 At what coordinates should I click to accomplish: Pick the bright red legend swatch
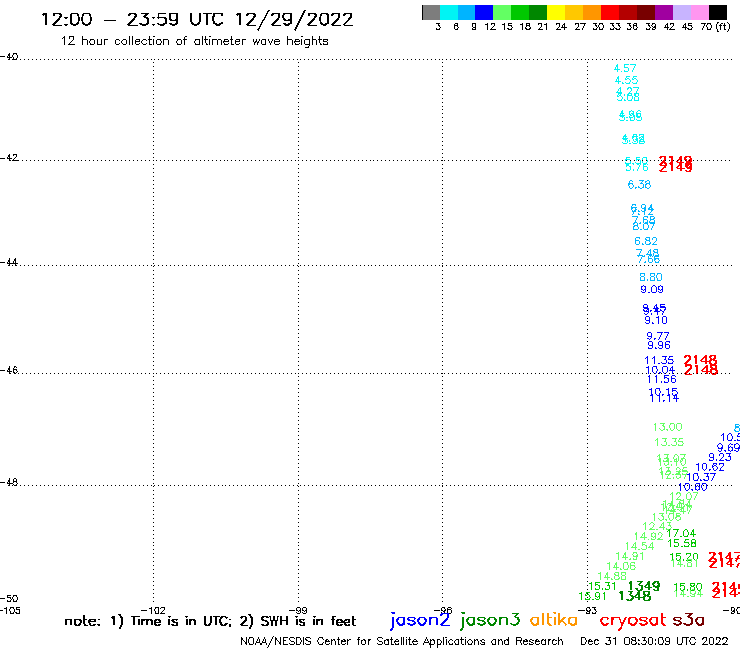610,12
